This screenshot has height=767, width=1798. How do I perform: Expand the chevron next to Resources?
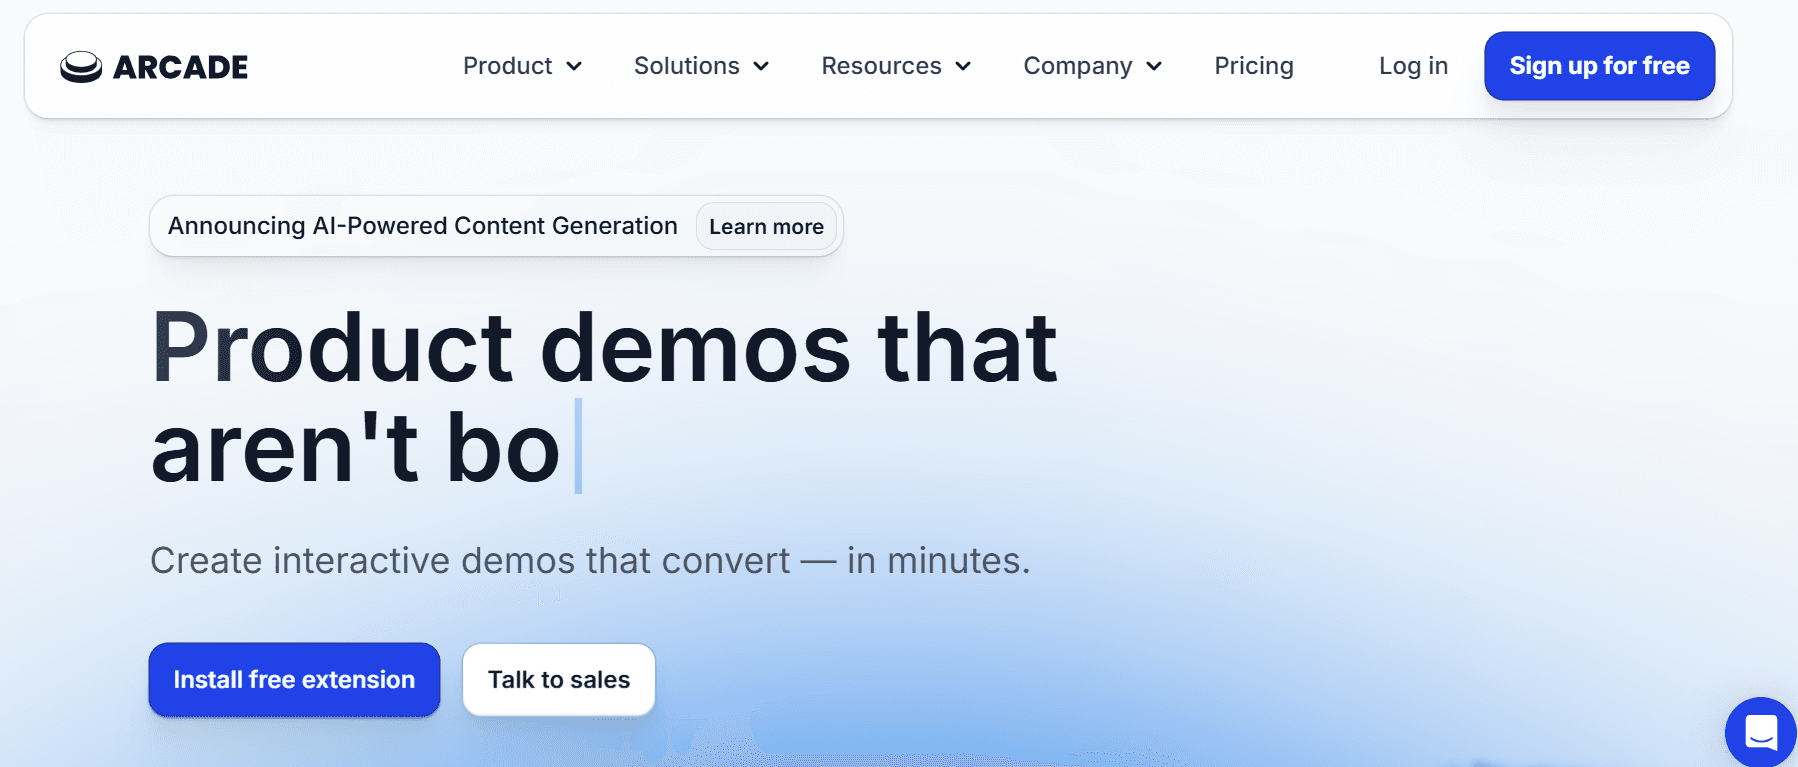[x=963, y=67]
